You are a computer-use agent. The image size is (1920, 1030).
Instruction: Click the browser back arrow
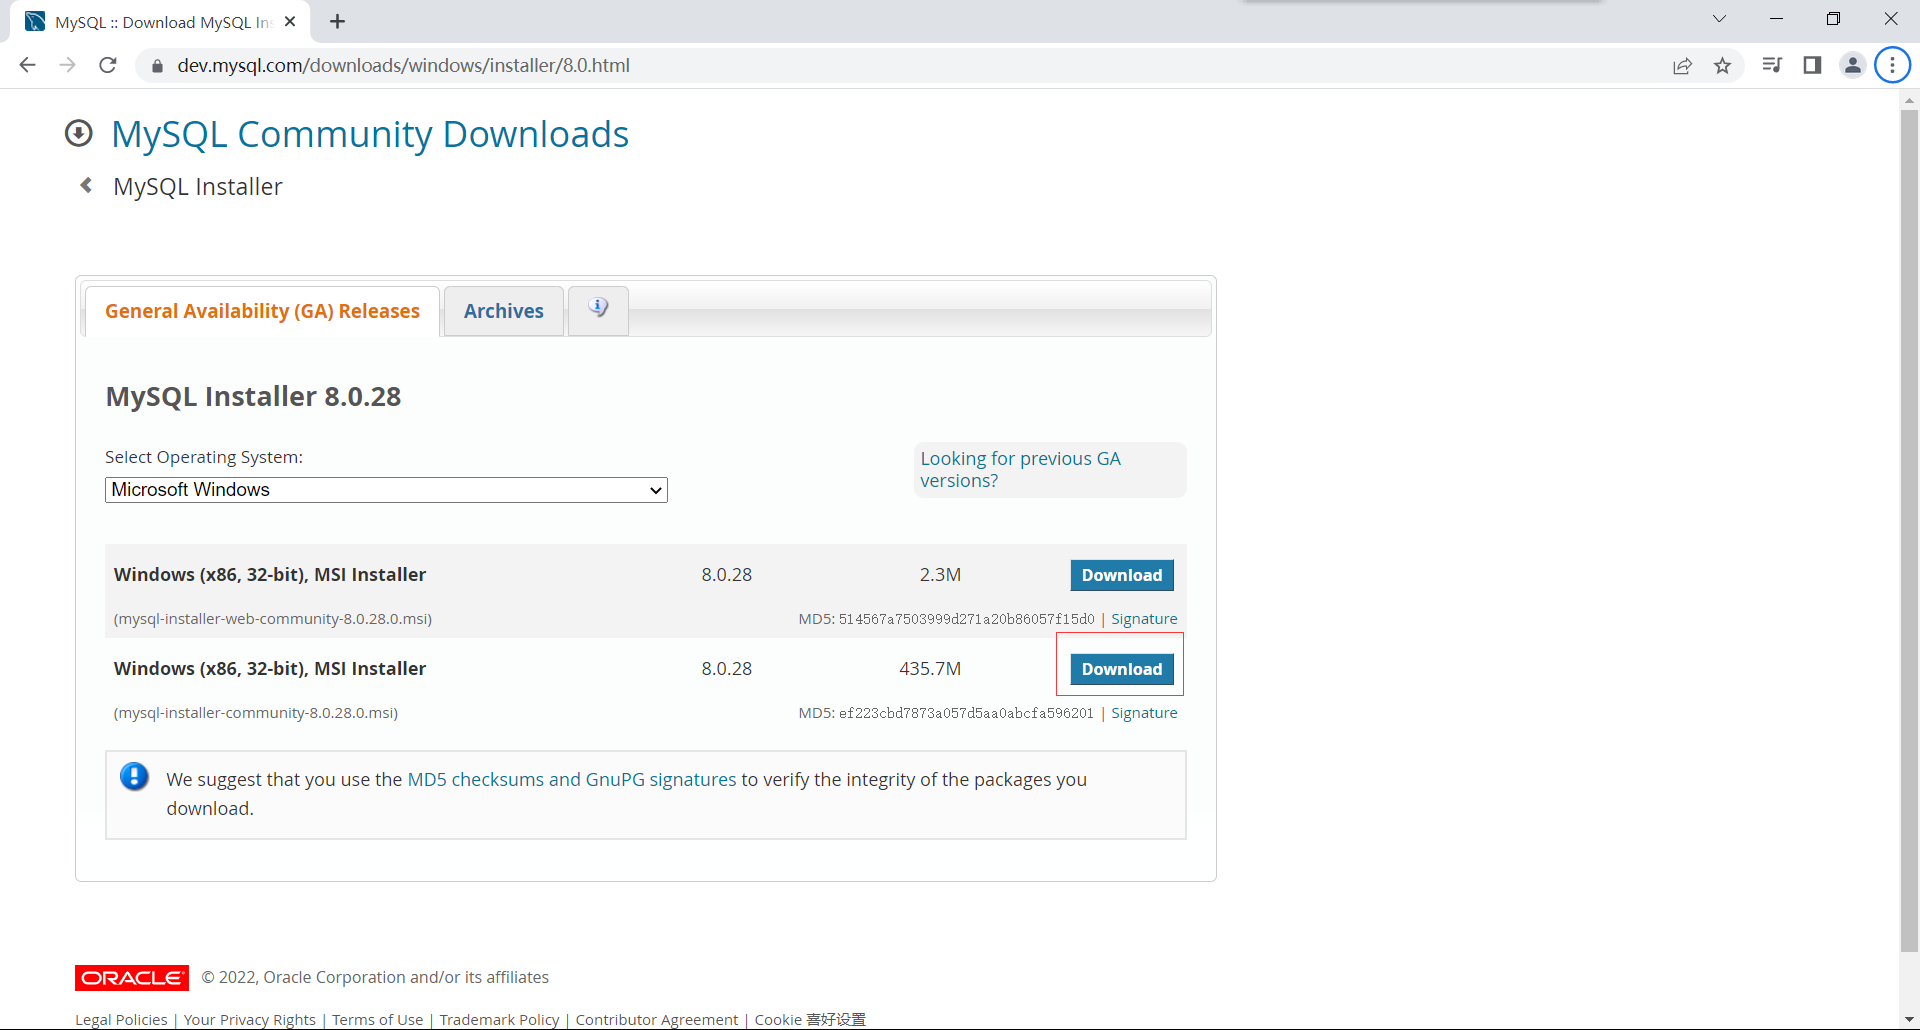click(27, 65)
